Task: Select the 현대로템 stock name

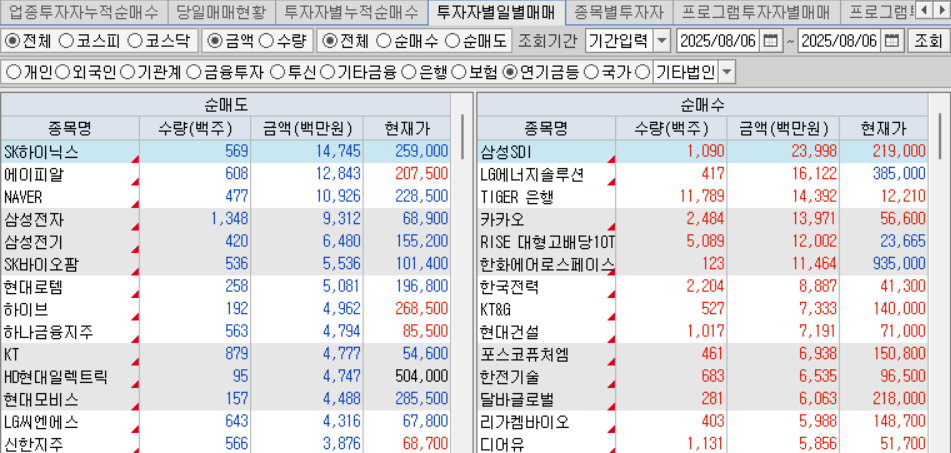Action: coord(33,287)
